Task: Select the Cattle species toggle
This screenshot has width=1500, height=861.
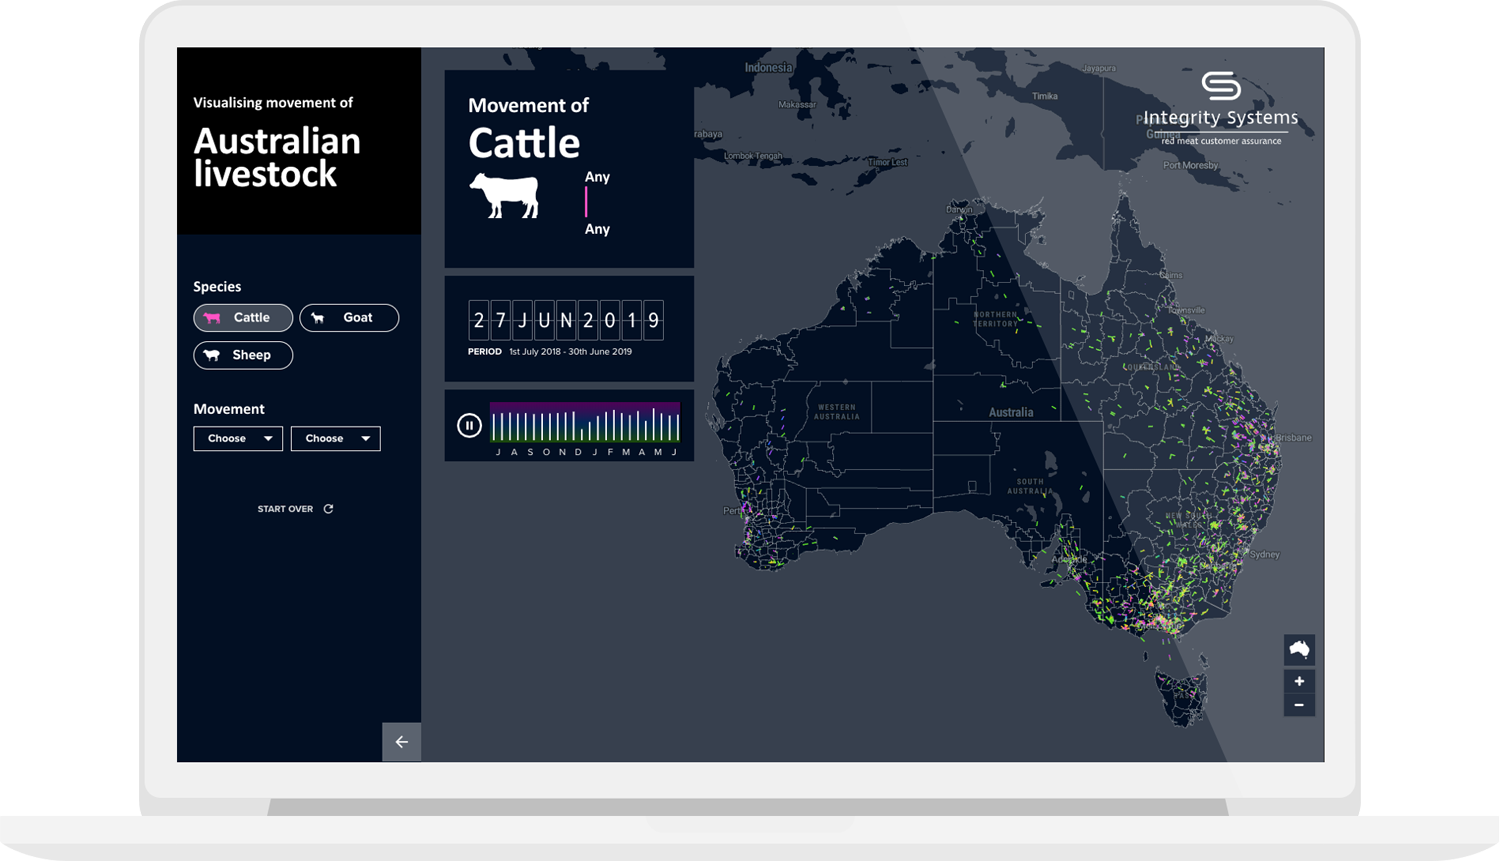Action: (243, 318)
